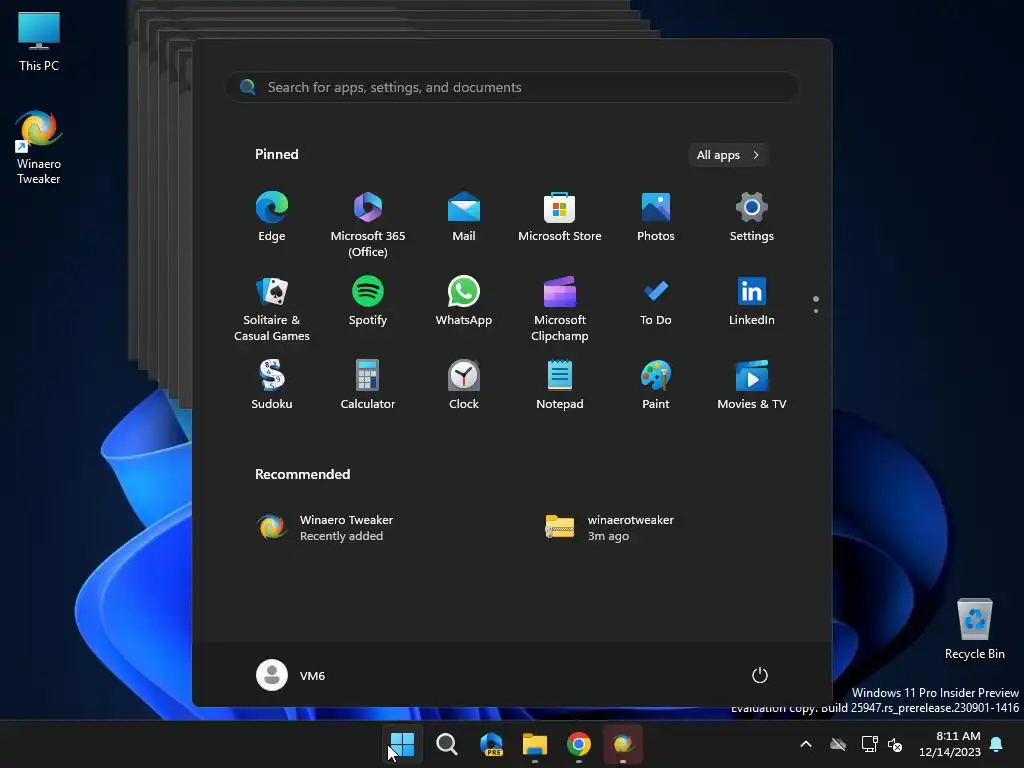
Task: Launch Solitaire & Casual Games
Action: point(272,308)
